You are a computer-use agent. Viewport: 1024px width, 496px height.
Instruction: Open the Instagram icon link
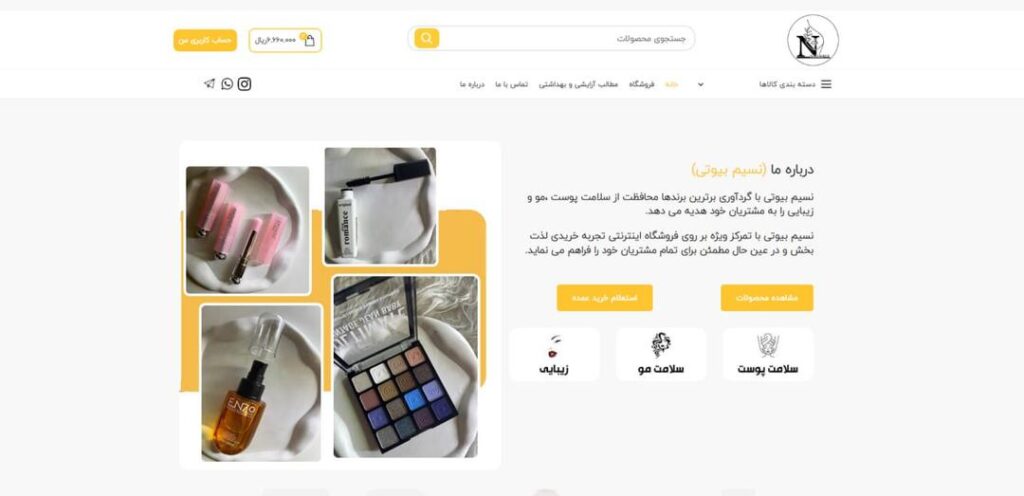(244, 84)
